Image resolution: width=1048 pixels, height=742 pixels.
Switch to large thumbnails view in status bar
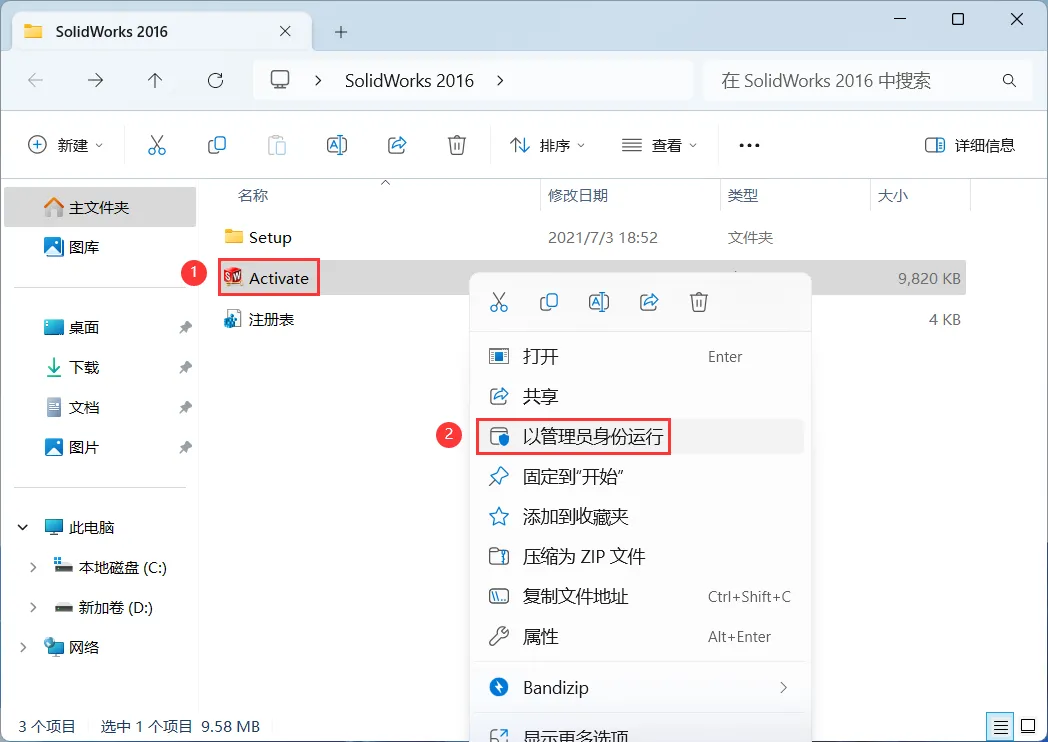(1029, 727)
